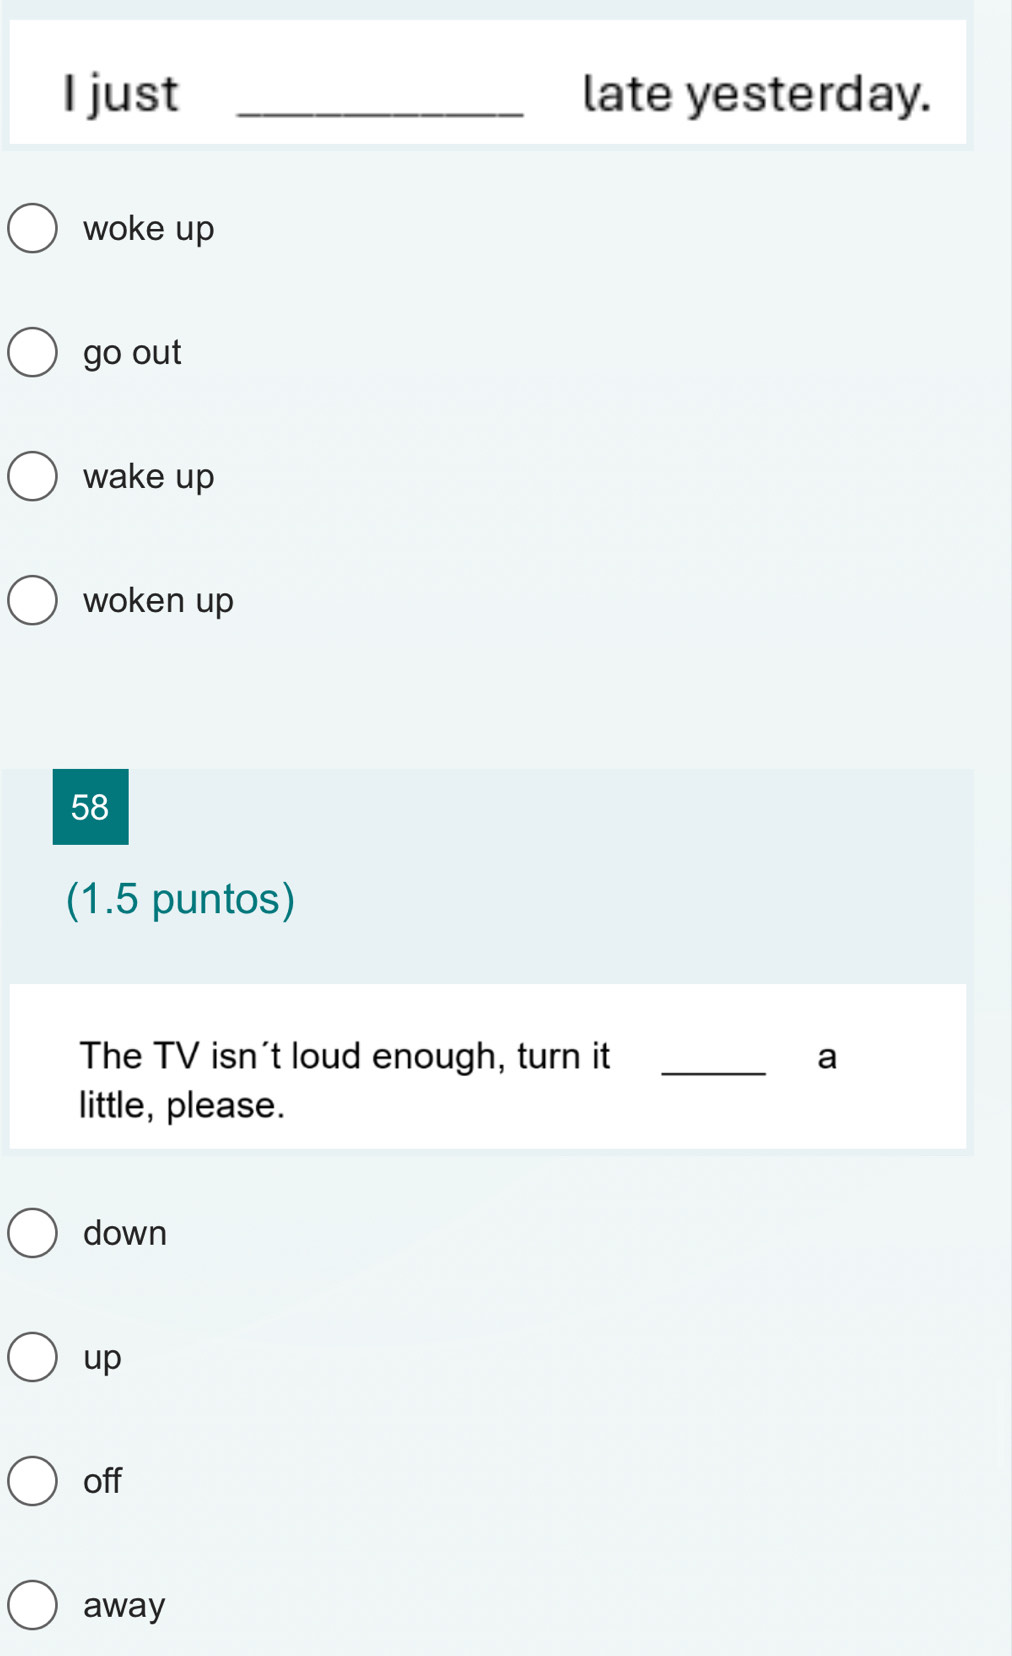The height and width of the screenshot is (1656, 1012).
Task: Click the 'The TV isn't loud enough' question text
Action: [345, 1056]
